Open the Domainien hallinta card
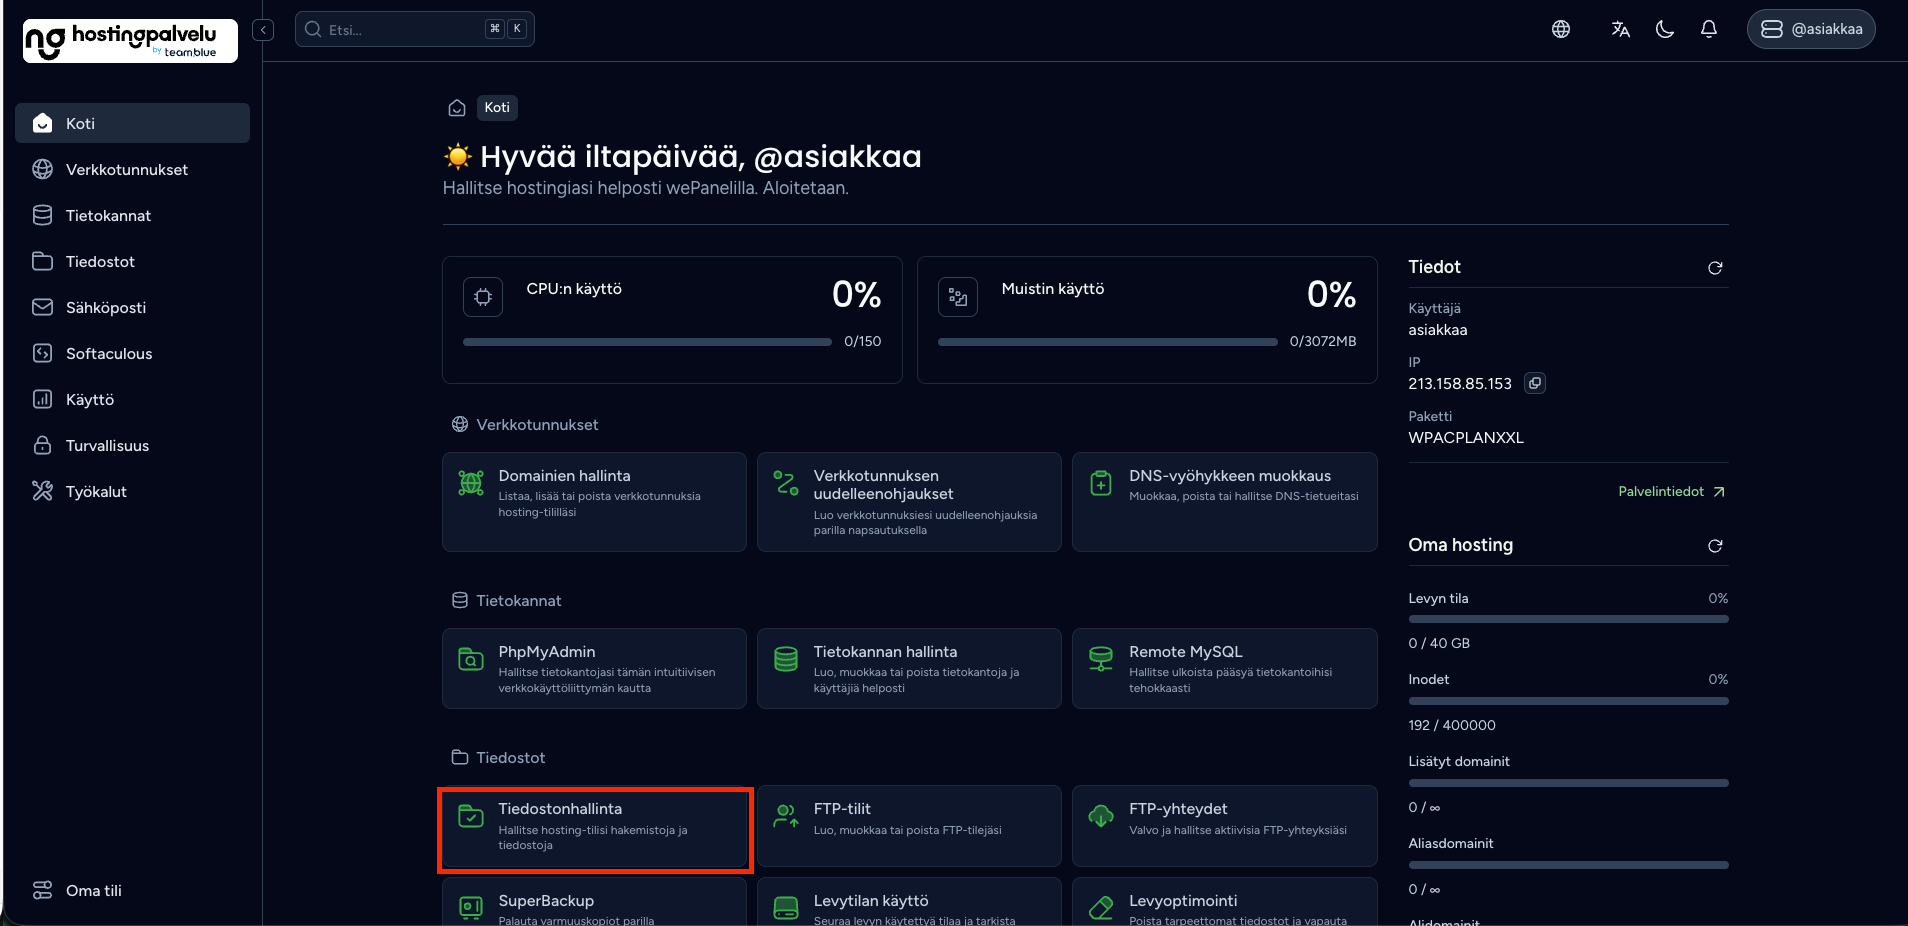This screenshot has width=1908, height=926. point(594,502)
